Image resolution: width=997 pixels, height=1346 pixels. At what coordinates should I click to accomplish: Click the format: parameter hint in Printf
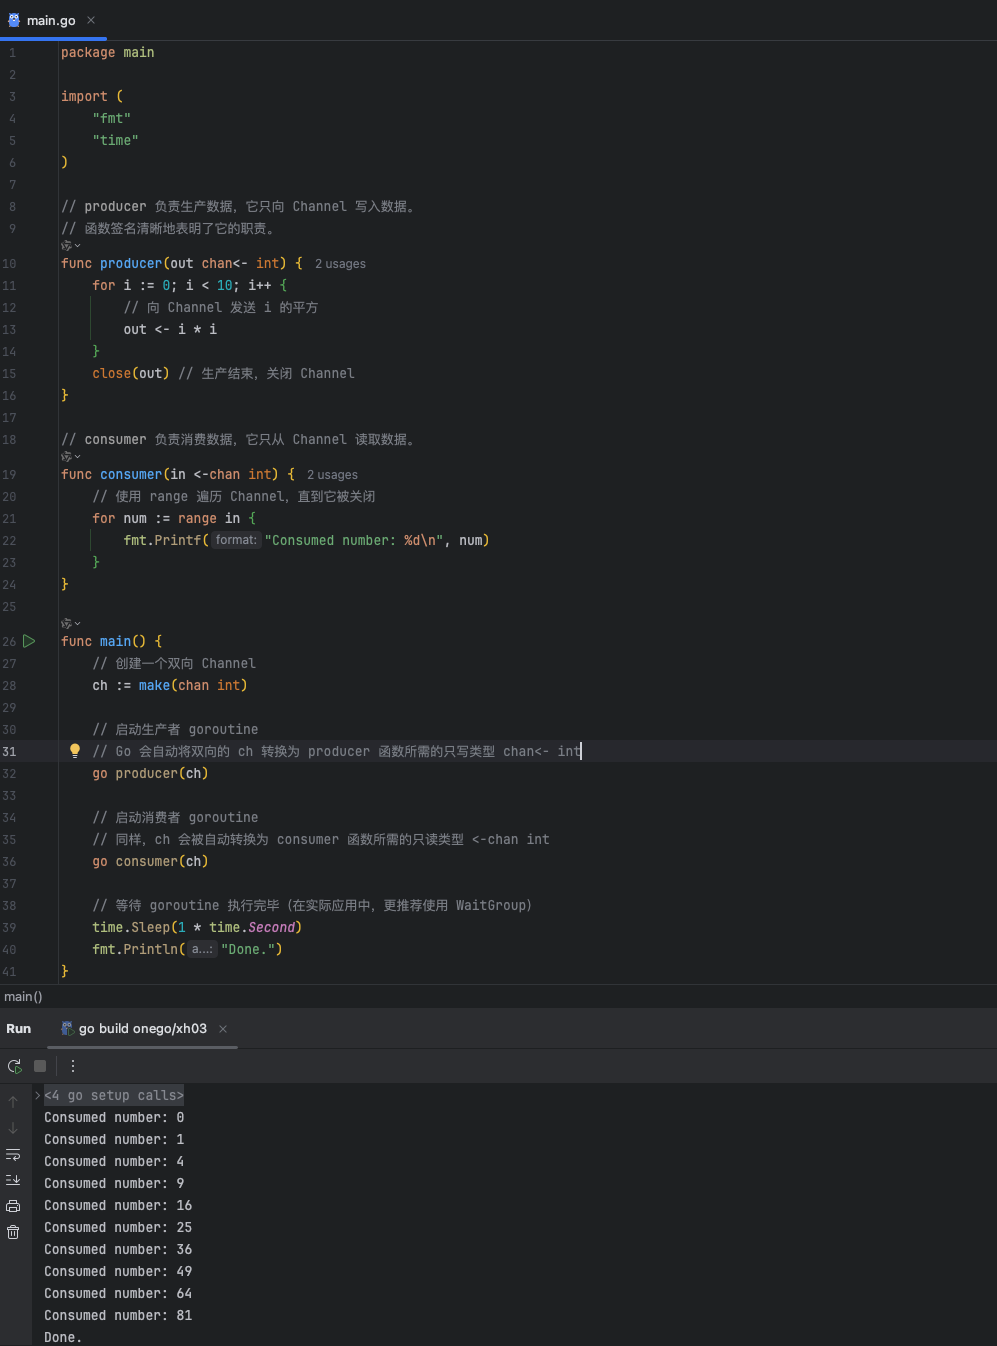click(236, 540)
